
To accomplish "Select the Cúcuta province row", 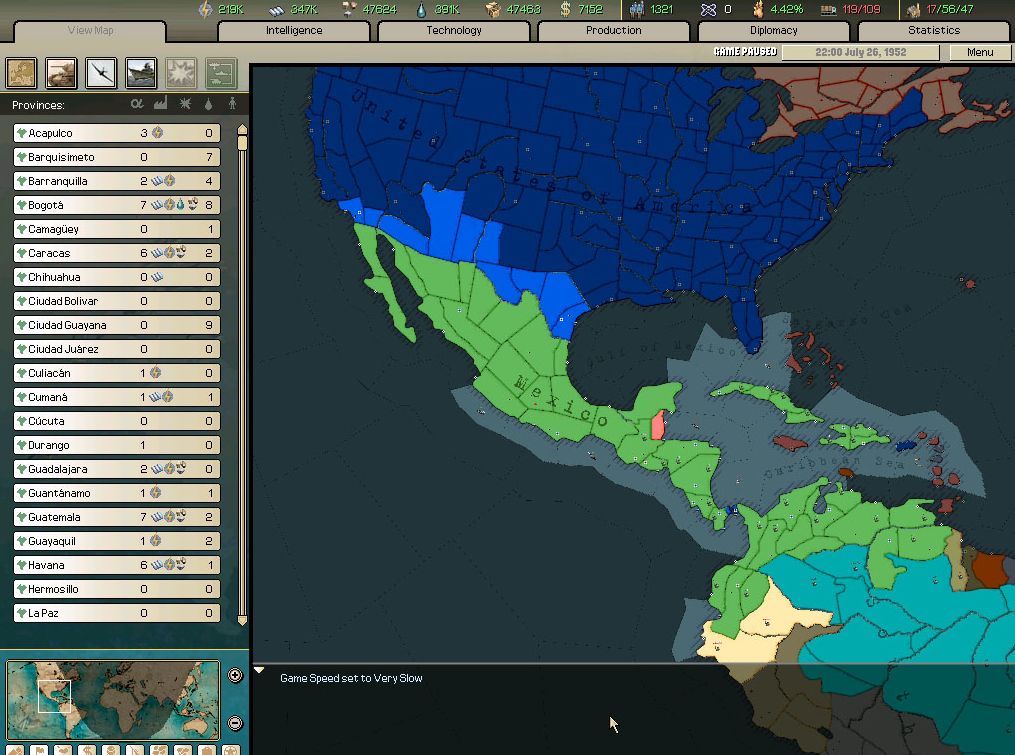I will 117,420.
